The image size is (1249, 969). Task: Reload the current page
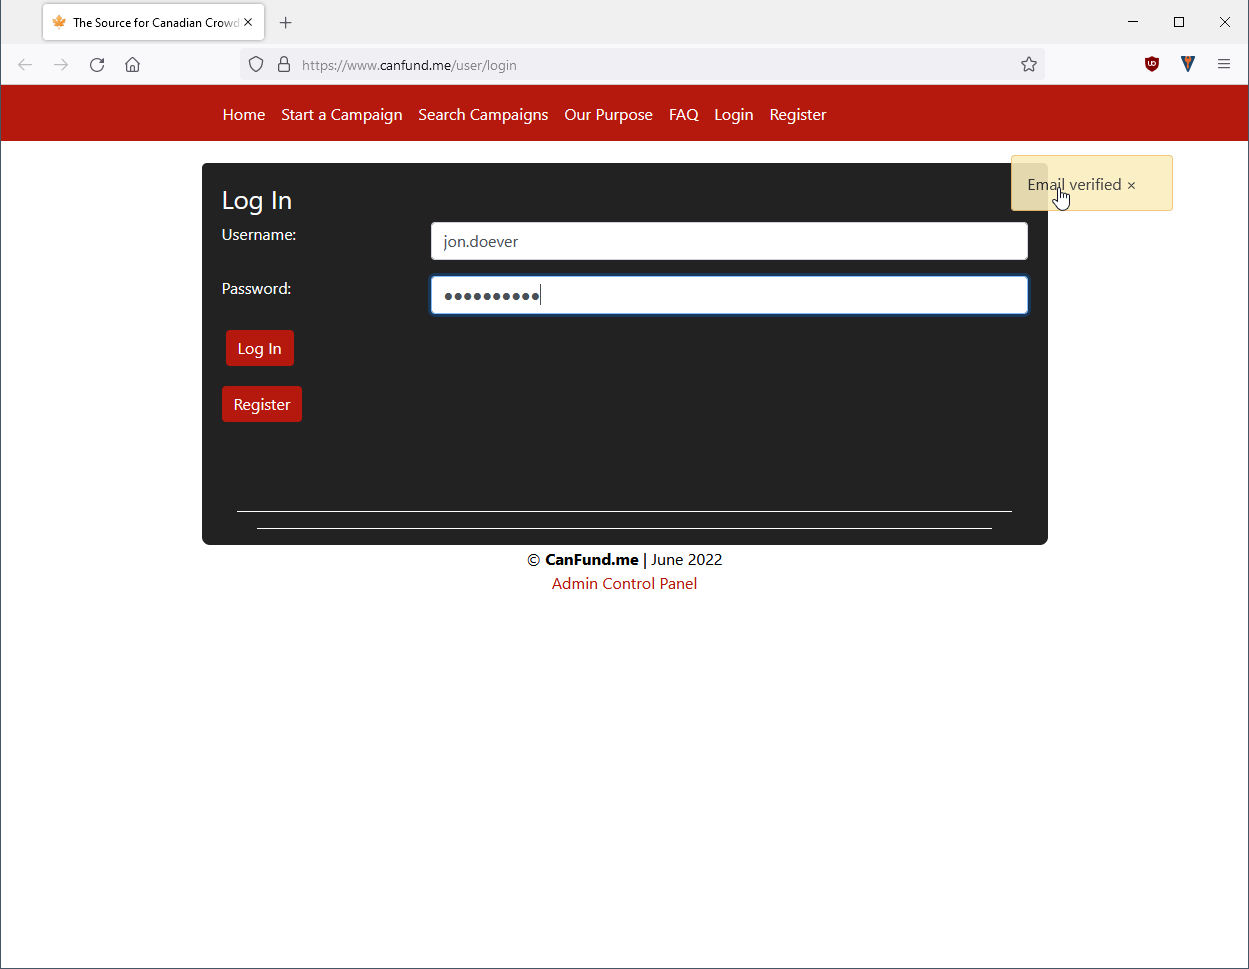point(97,65)
